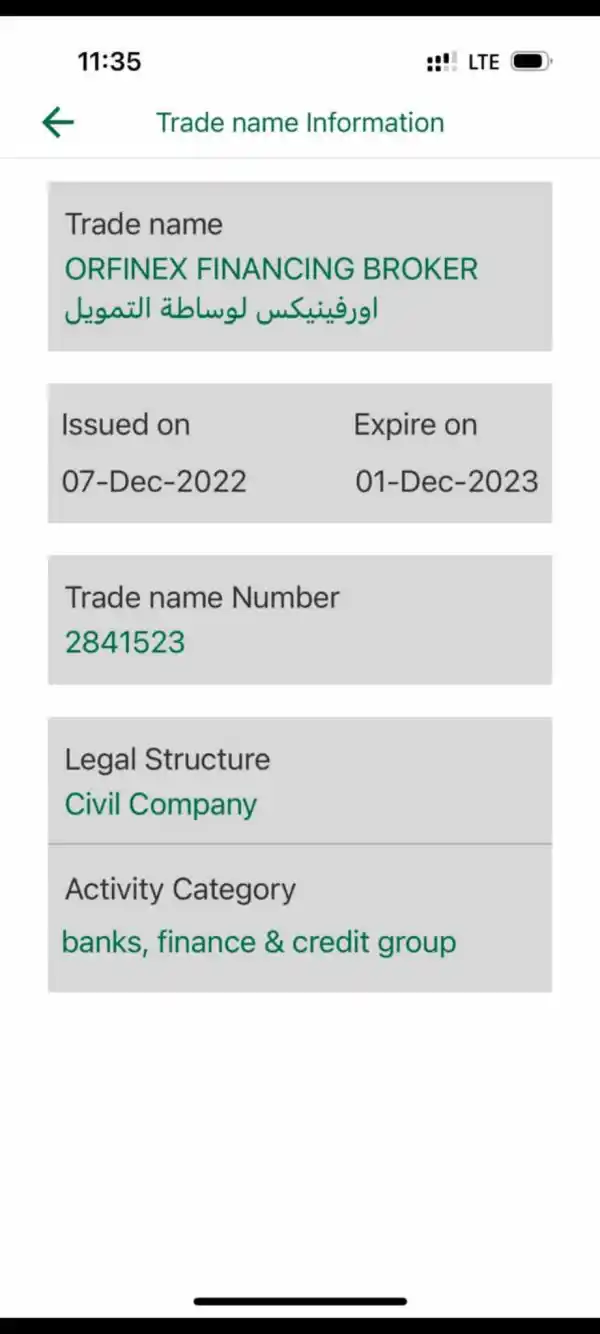The height and width of the screenshot is (1334, 600).
Task: Select the issue date 07-Dec-2022
Action: tap(154, 481)
